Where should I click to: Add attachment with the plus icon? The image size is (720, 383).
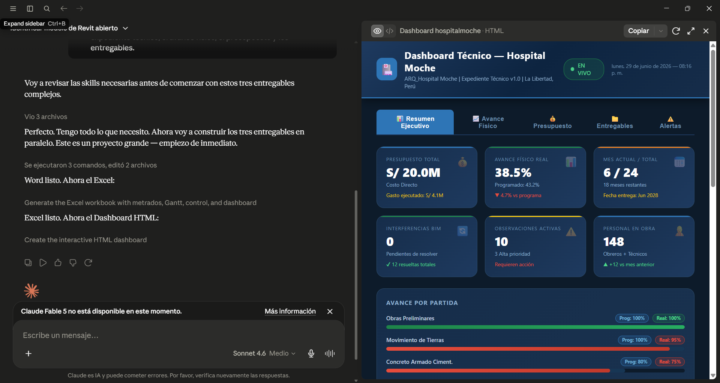point(28,353)
